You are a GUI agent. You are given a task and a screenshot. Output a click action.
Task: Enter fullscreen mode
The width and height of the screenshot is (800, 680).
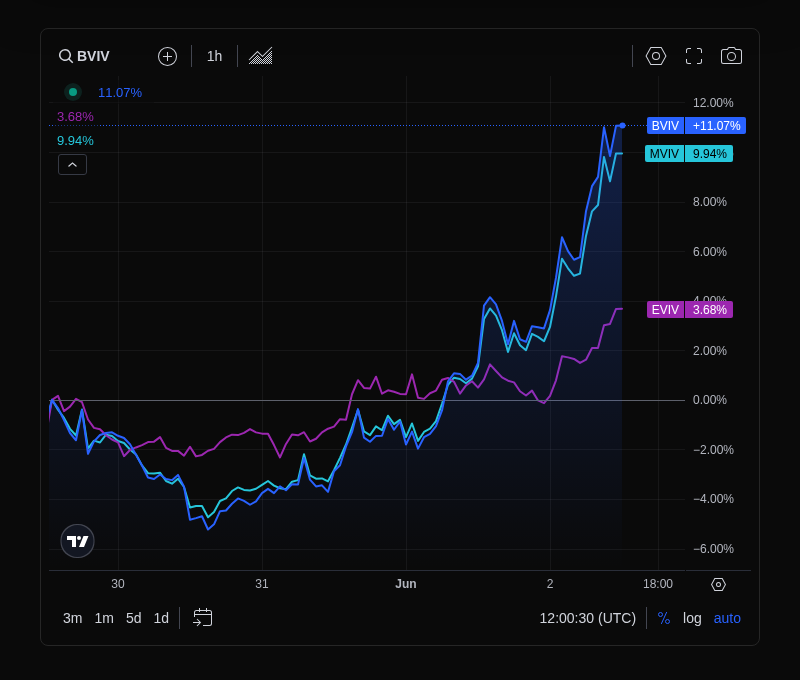click(694, 56)
